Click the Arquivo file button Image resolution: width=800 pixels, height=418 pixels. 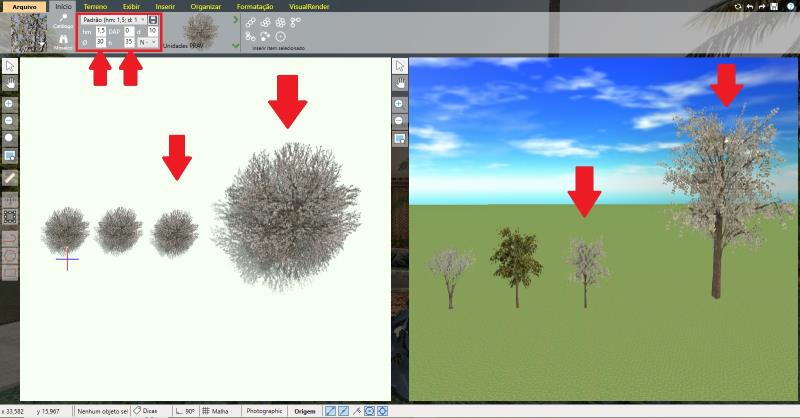(24, 6)
